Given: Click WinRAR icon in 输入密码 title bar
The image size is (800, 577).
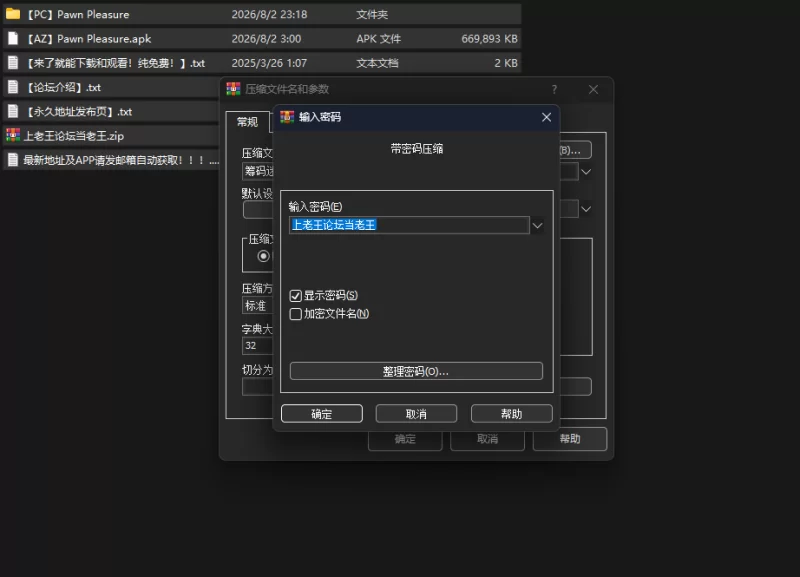Looking at the screenshot, I should coord(287,117).
